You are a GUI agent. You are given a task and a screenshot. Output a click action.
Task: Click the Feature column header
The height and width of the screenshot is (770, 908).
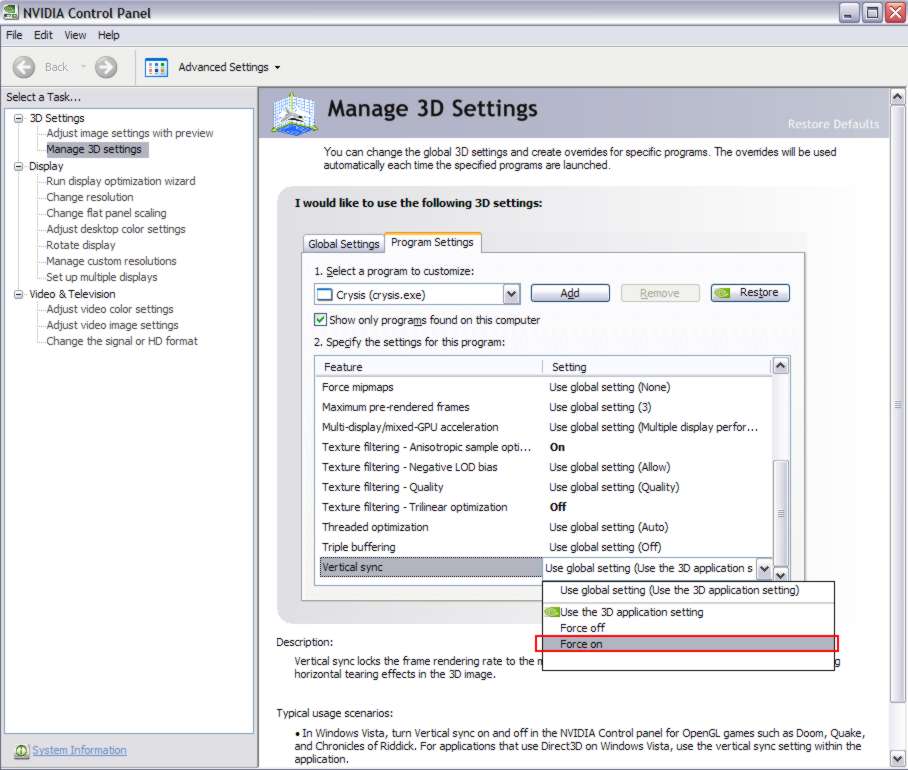[429, 367]
